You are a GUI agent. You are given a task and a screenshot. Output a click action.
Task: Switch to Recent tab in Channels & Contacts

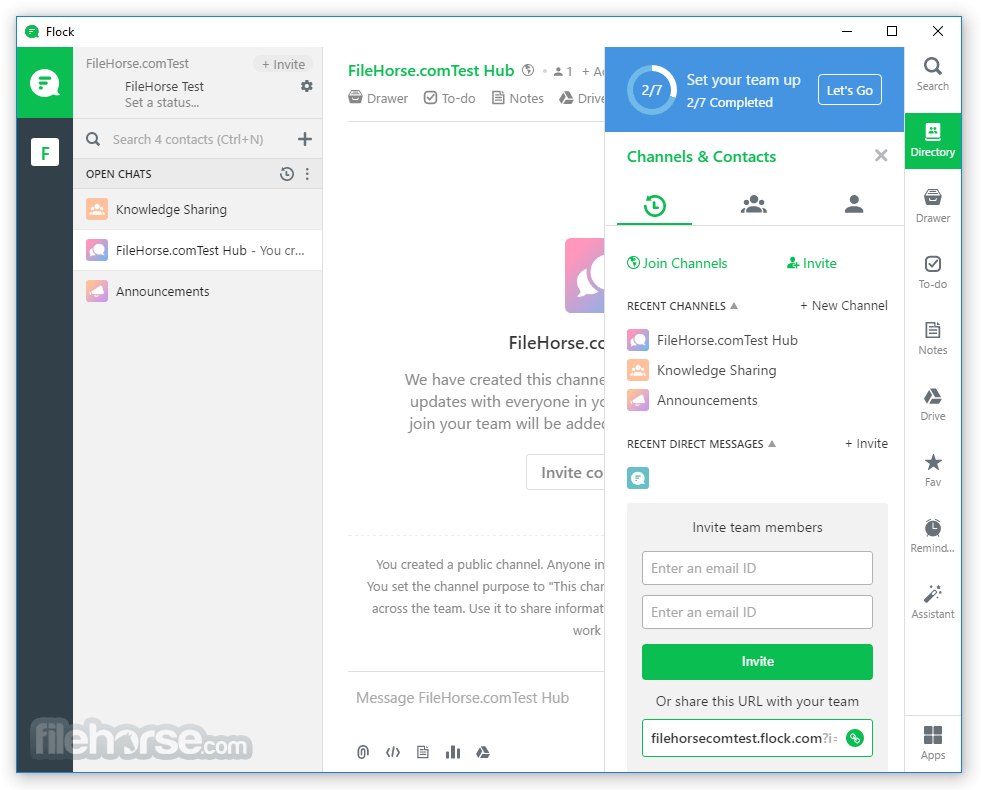(654, 205)
